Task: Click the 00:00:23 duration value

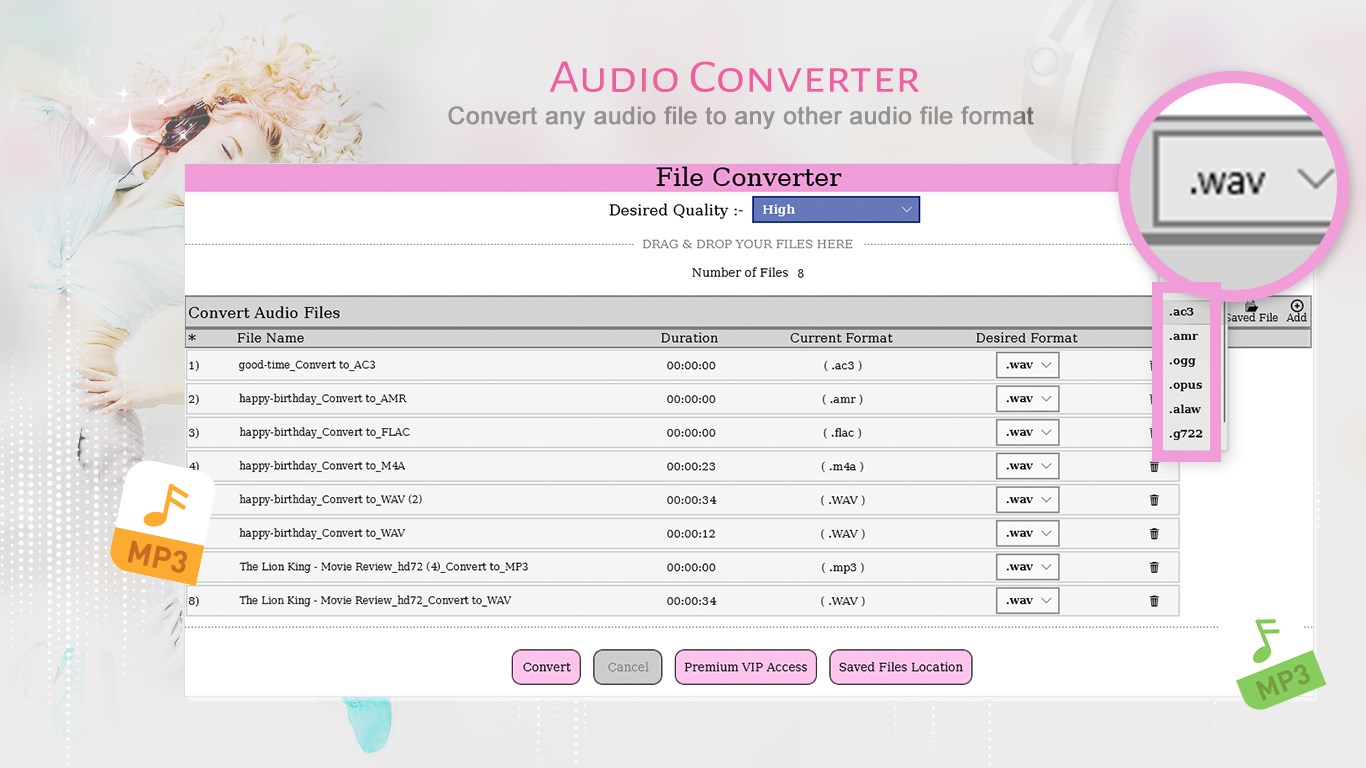Action: [691, 467]
